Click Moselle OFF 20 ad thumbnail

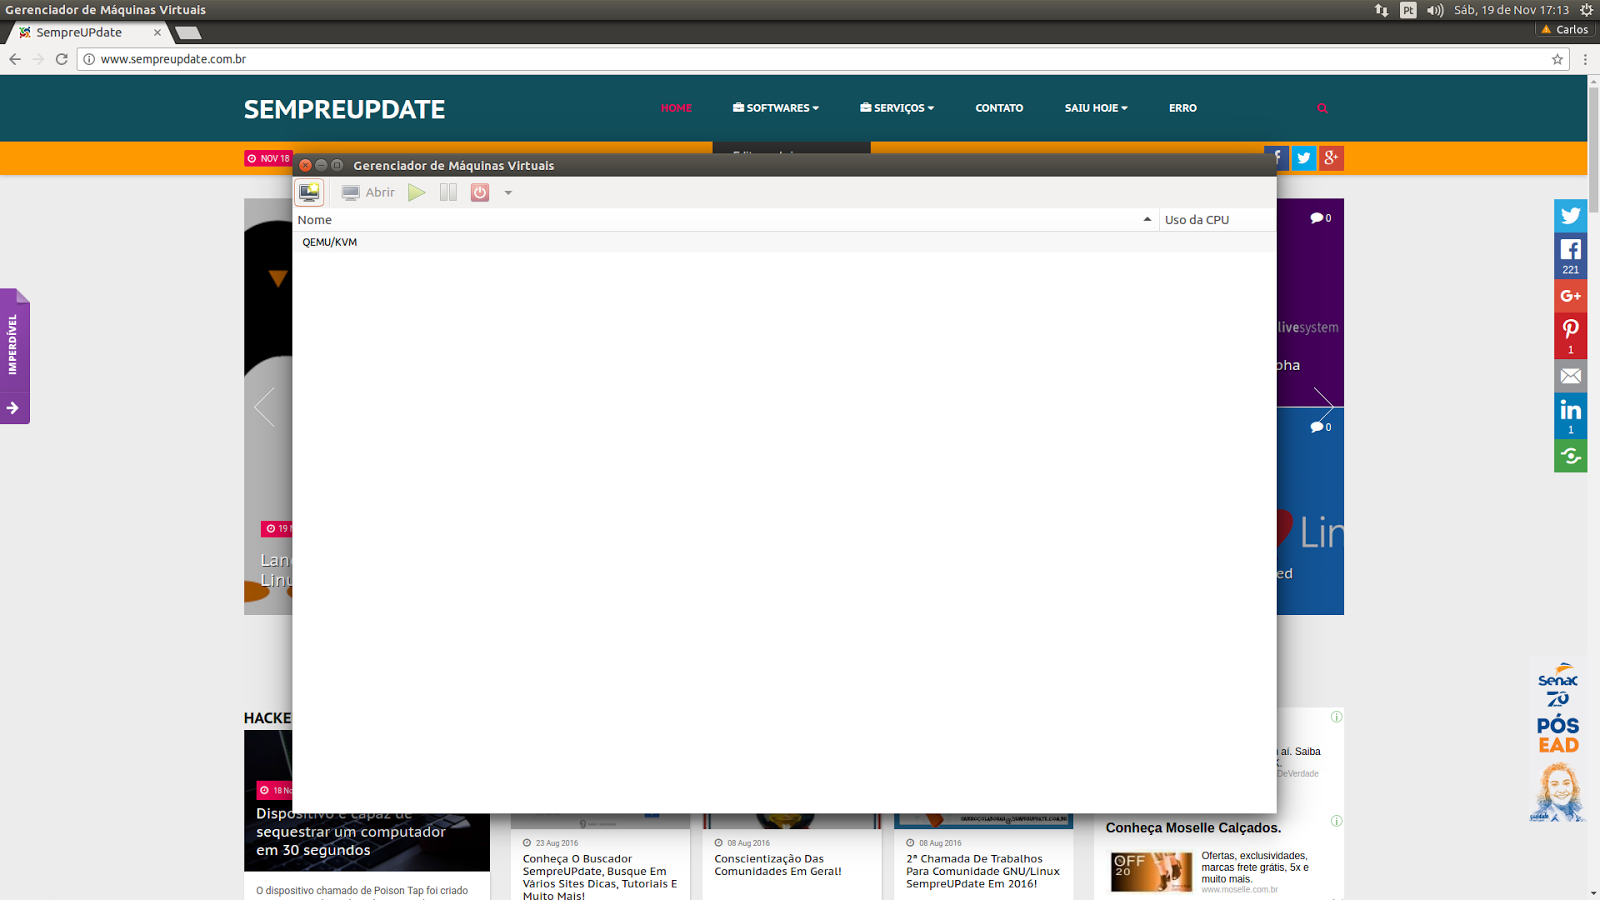click(1151, 872)
